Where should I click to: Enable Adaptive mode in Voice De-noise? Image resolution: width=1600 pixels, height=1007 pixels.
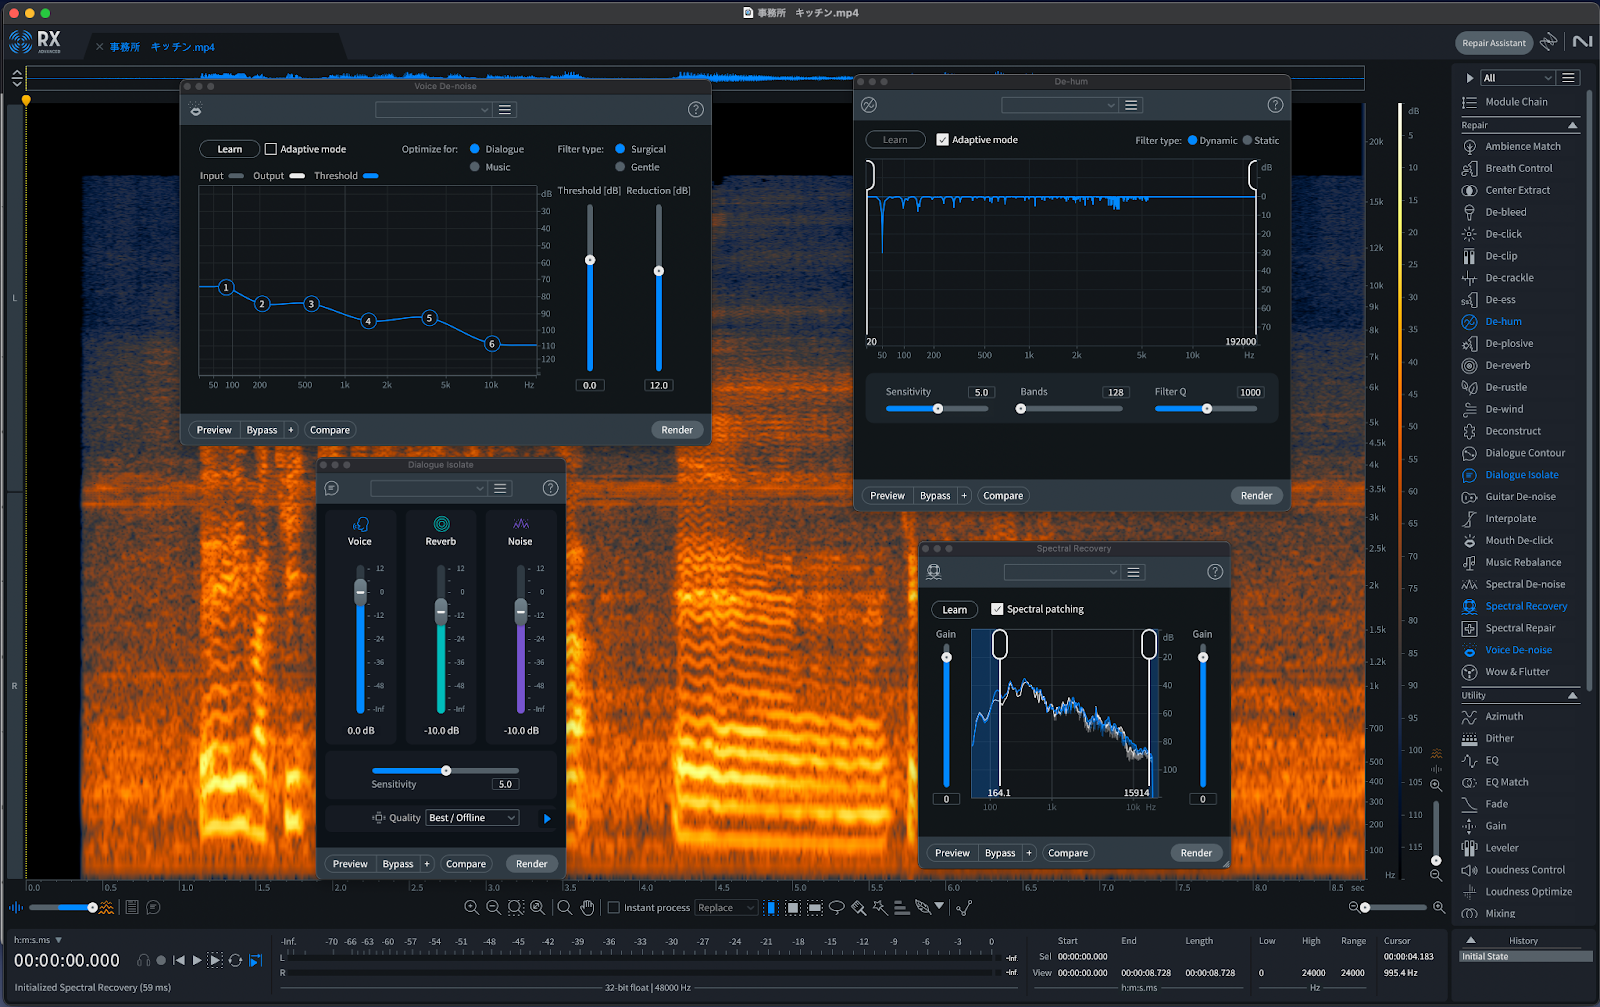point(271,149)
